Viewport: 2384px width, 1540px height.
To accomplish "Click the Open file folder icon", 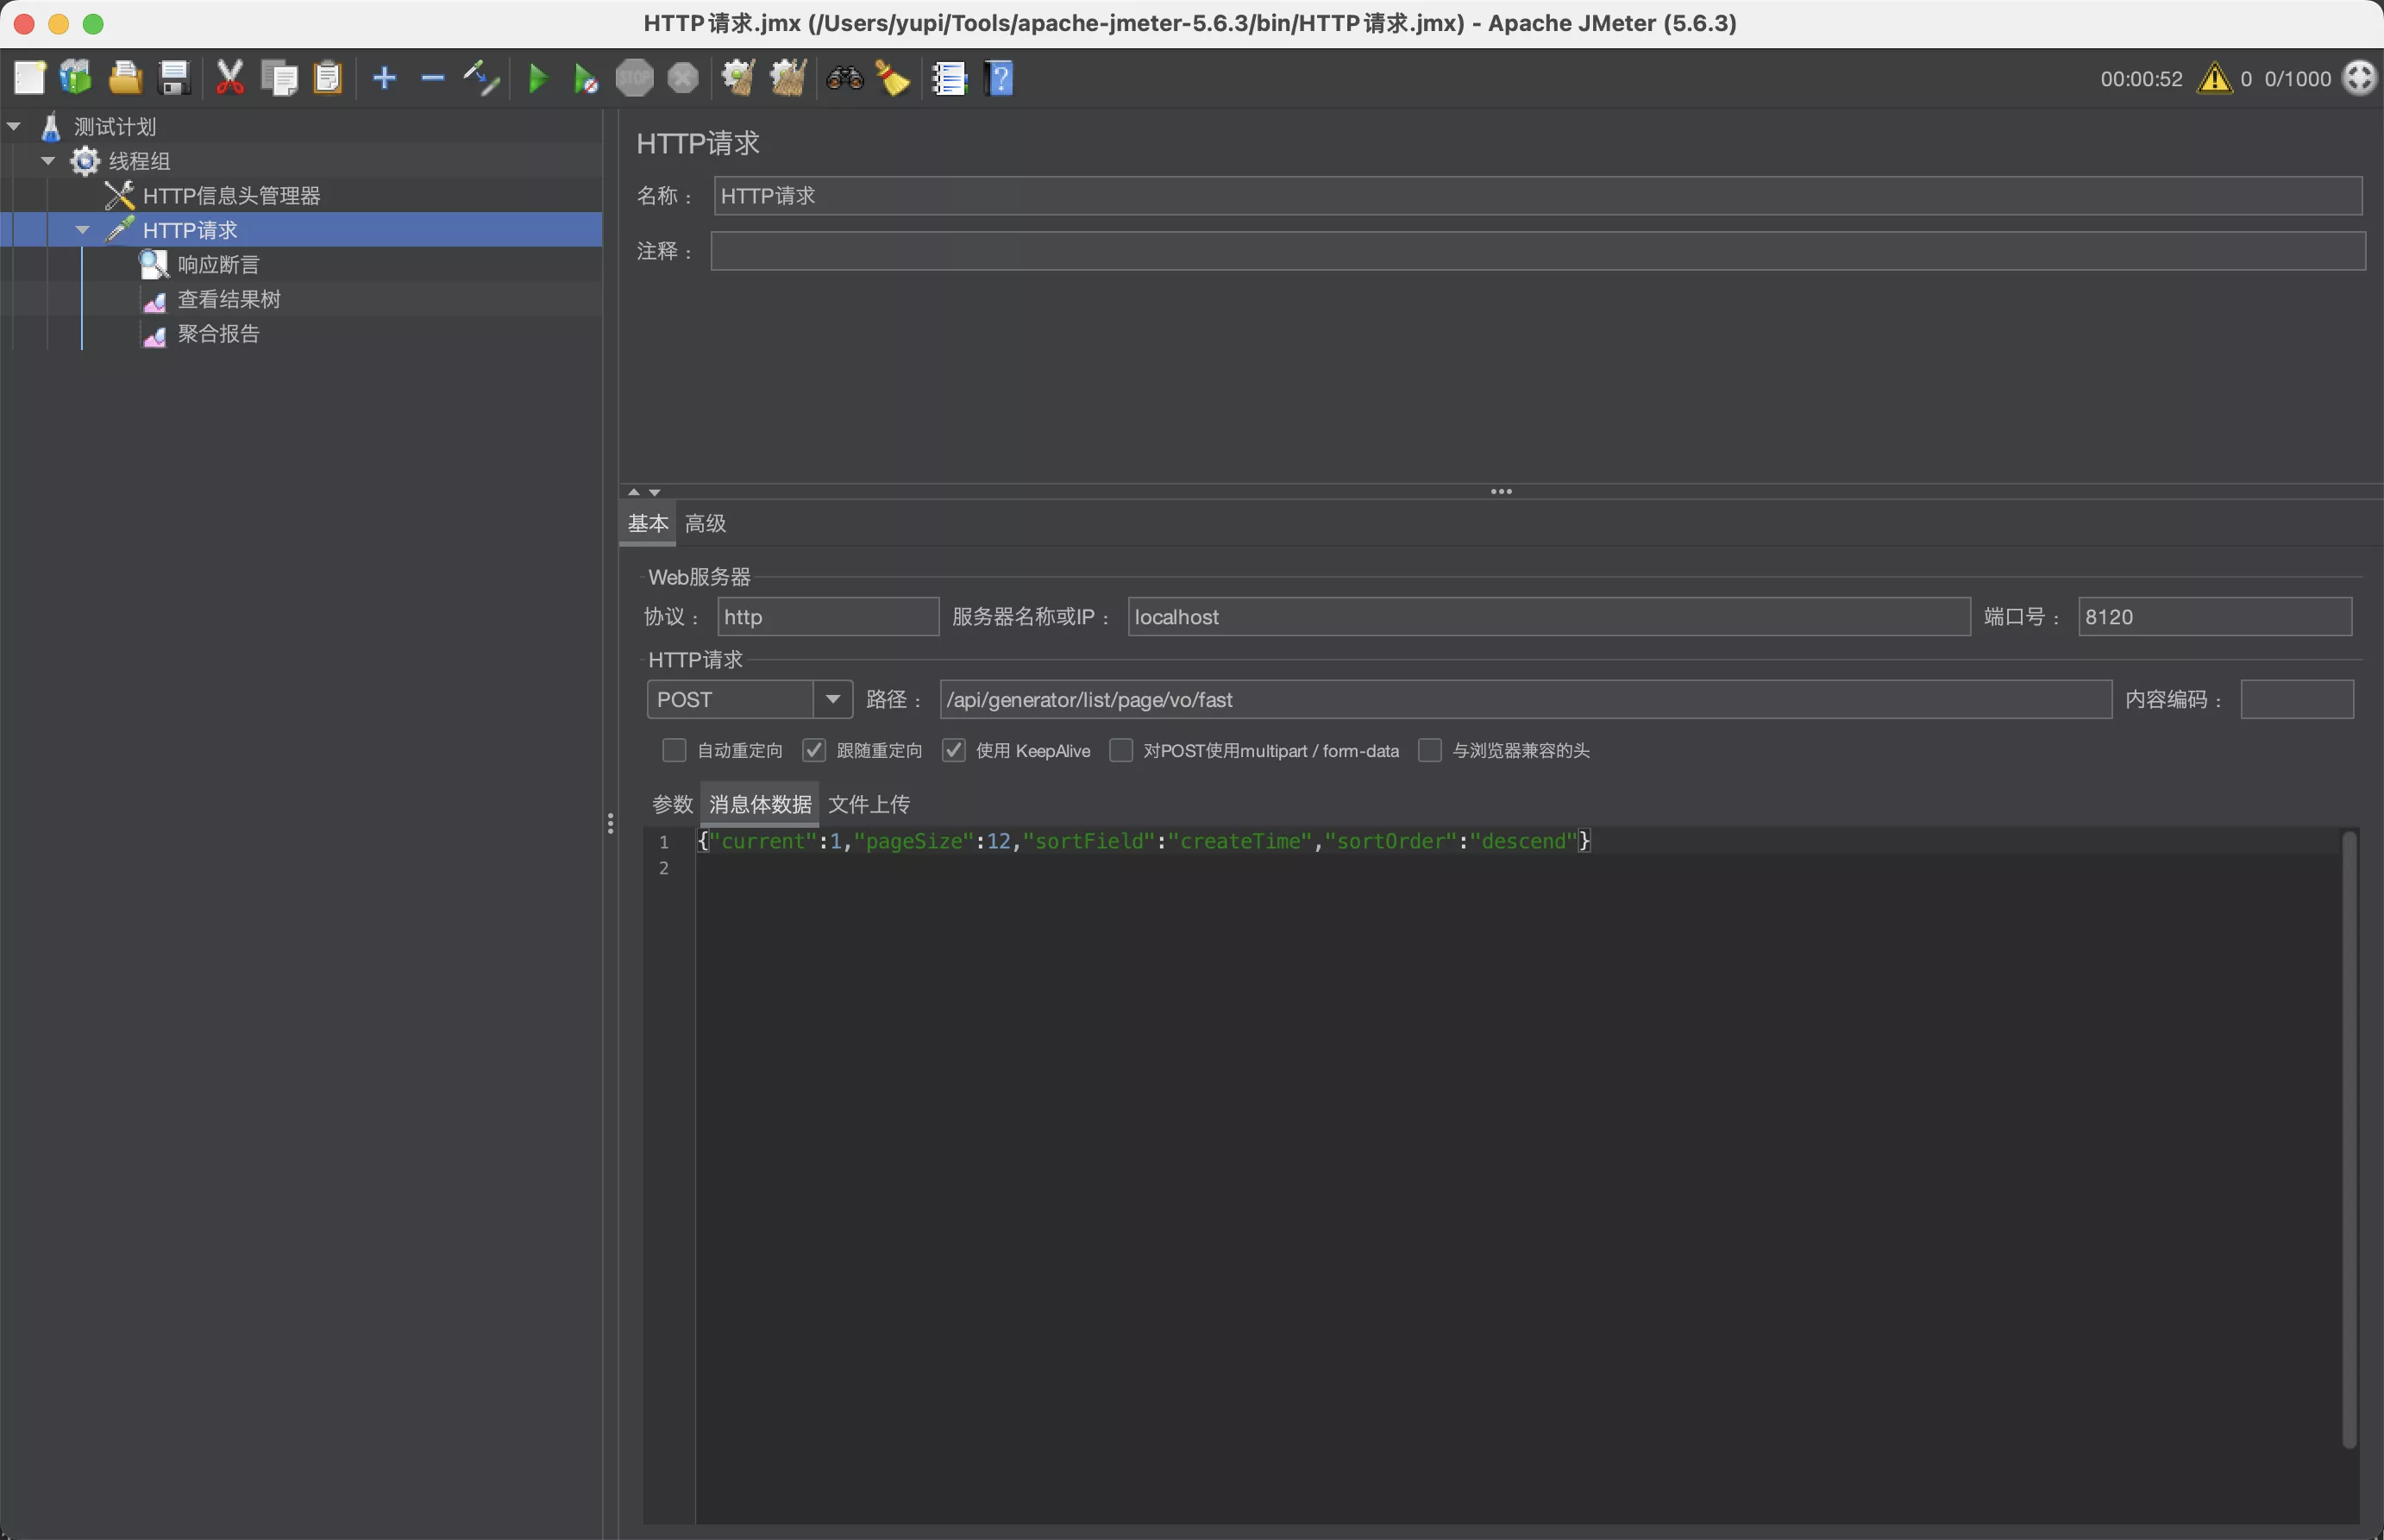I will [x=125, y=77].
